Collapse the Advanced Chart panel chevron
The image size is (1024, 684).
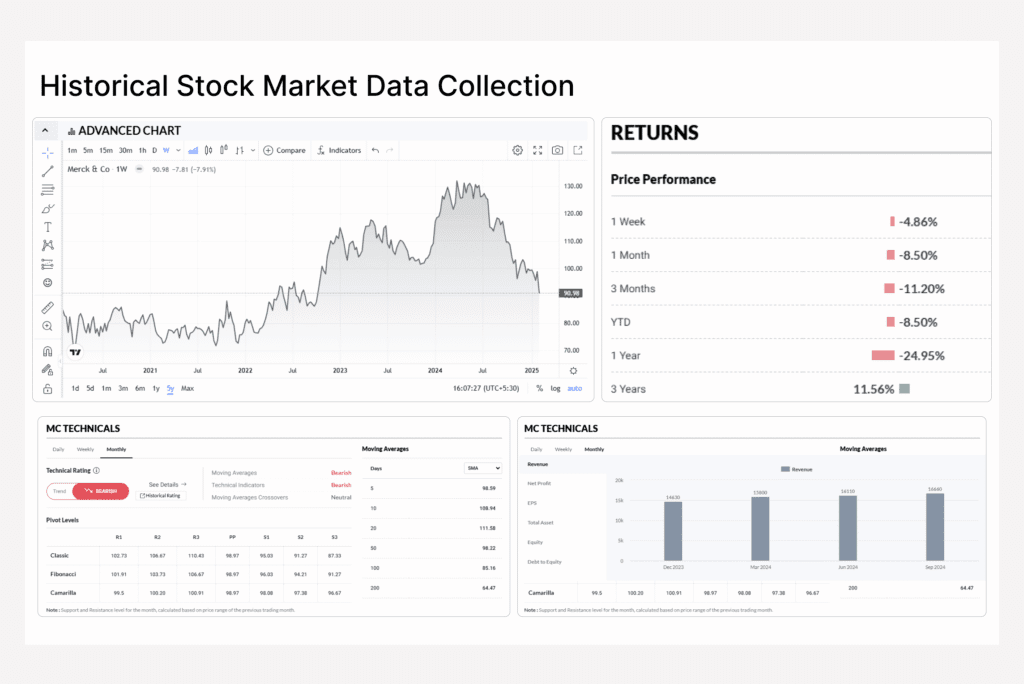point(46,130)
